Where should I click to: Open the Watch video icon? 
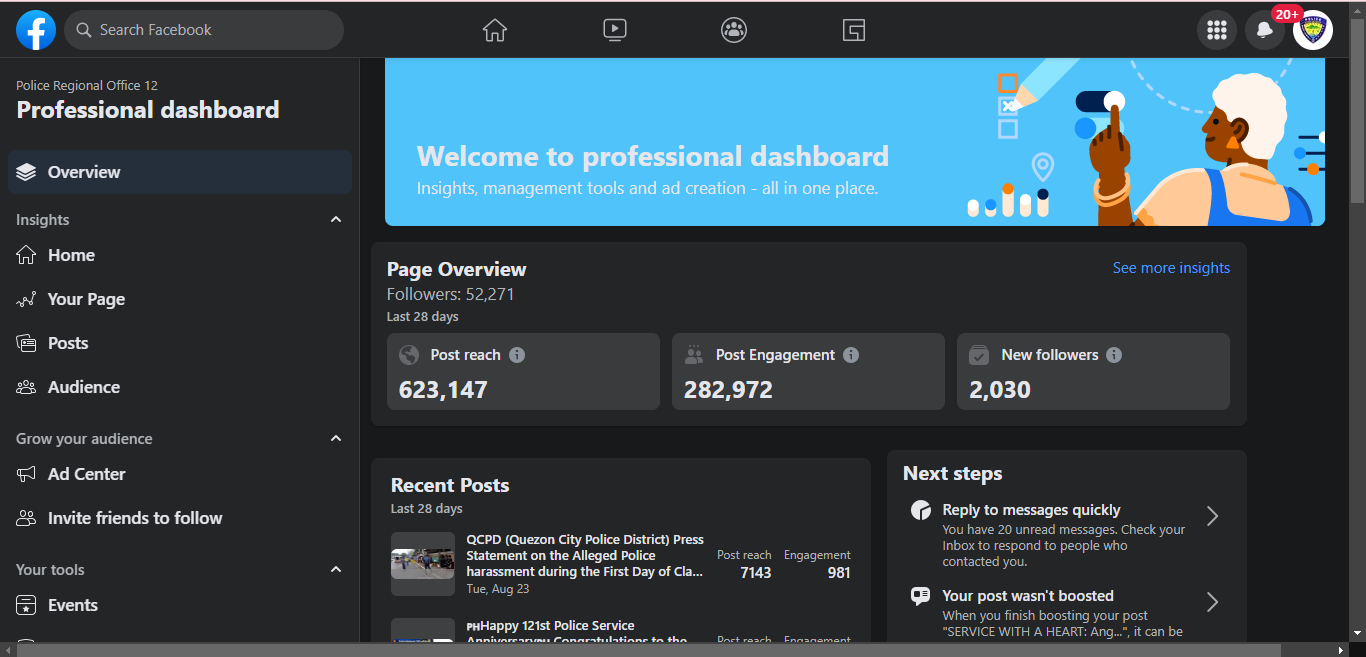coord(615,30)
